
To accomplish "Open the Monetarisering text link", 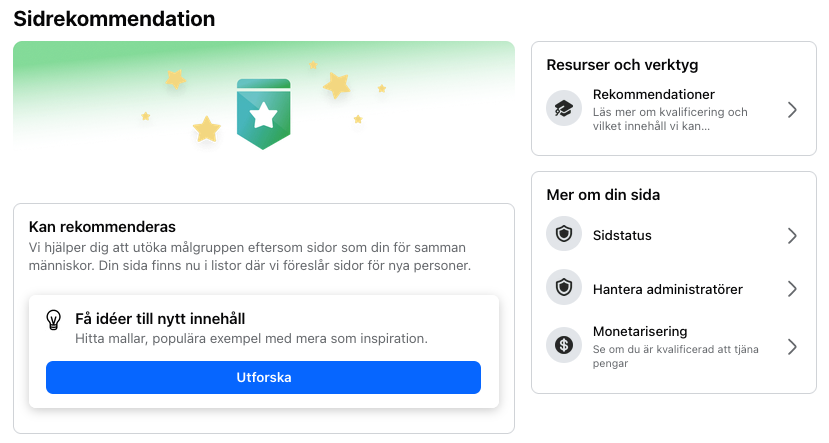I will [640, 331].
